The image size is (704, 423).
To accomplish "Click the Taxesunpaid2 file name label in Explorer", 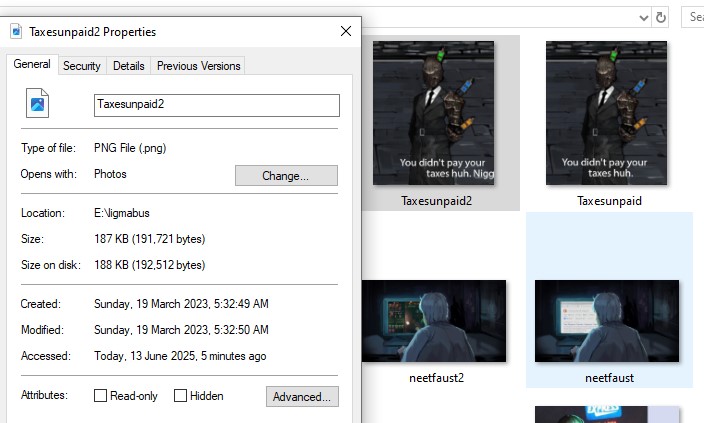I will pos(436,201).
